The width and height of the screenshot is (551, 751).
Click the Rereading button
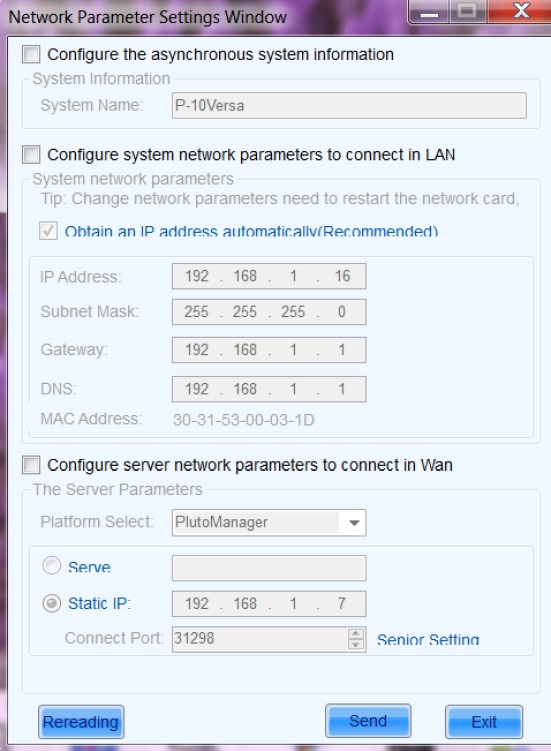[x=81, y=722]
